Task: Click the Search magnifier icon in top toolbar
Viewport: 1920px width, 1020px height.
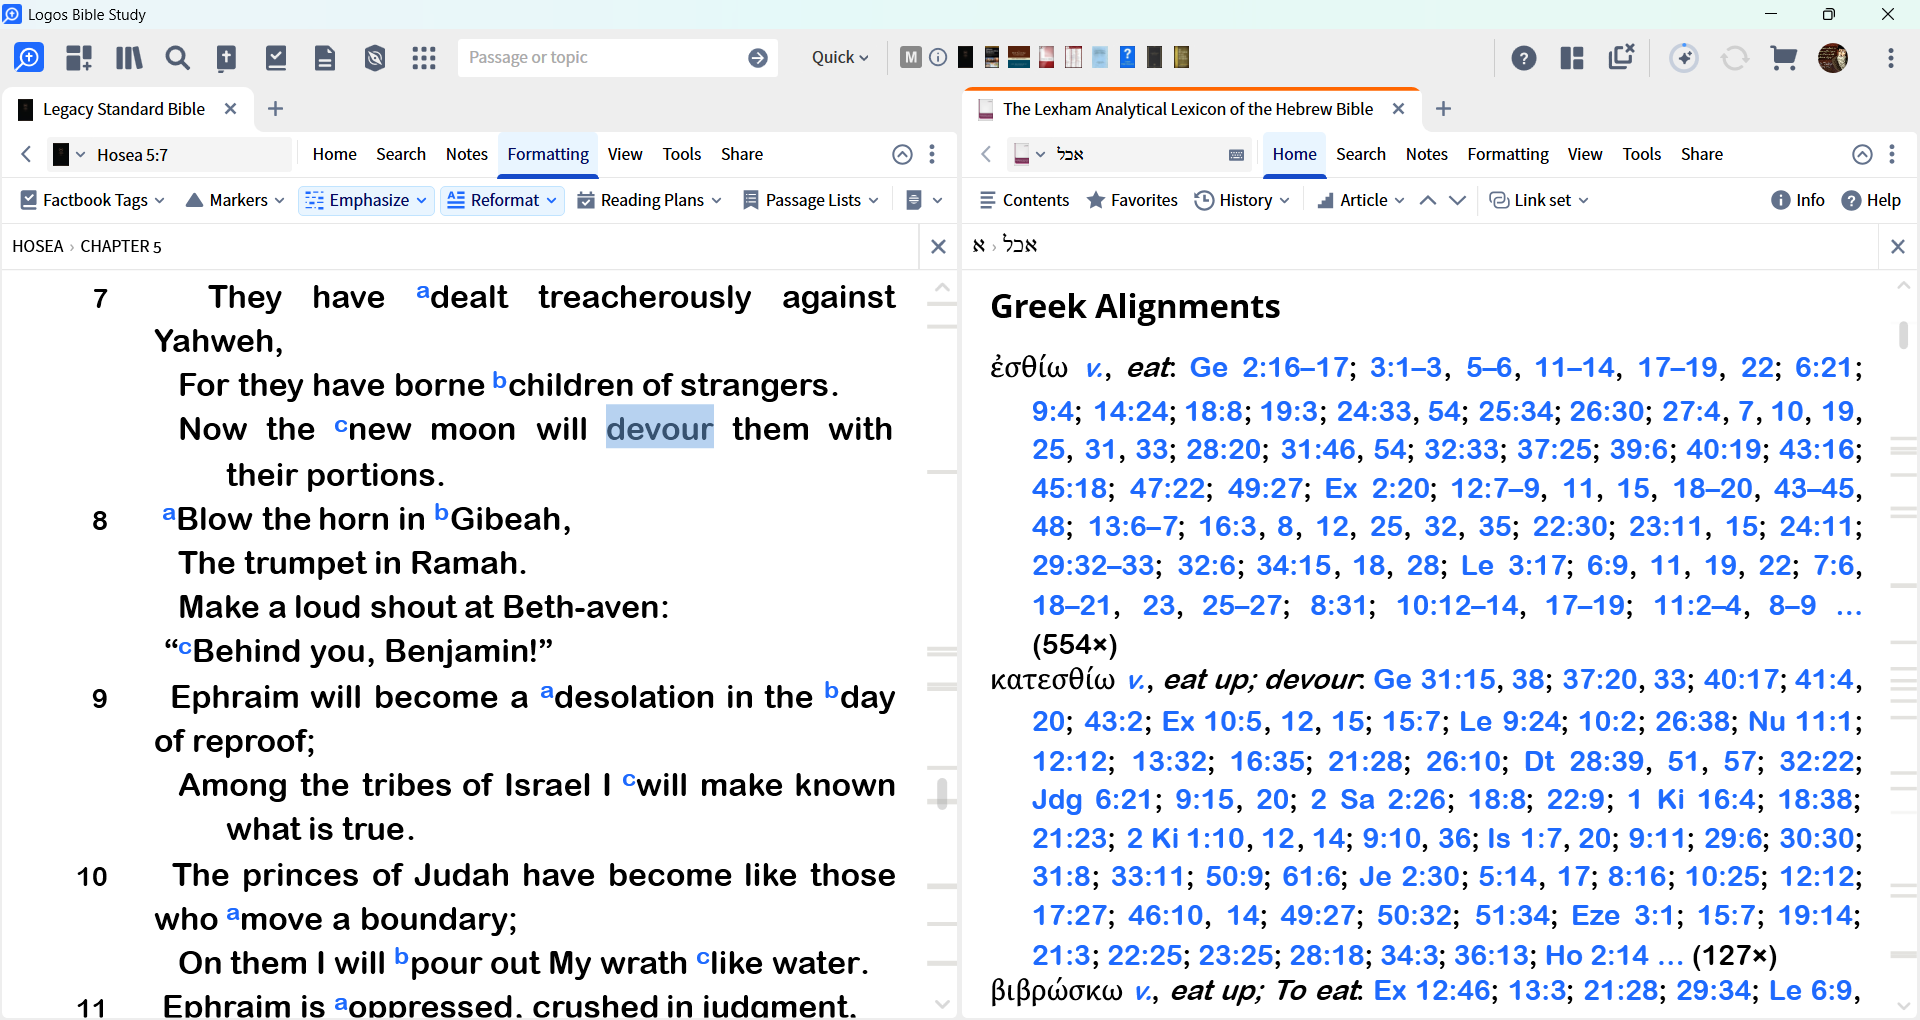Action: (x=178, y=58)
